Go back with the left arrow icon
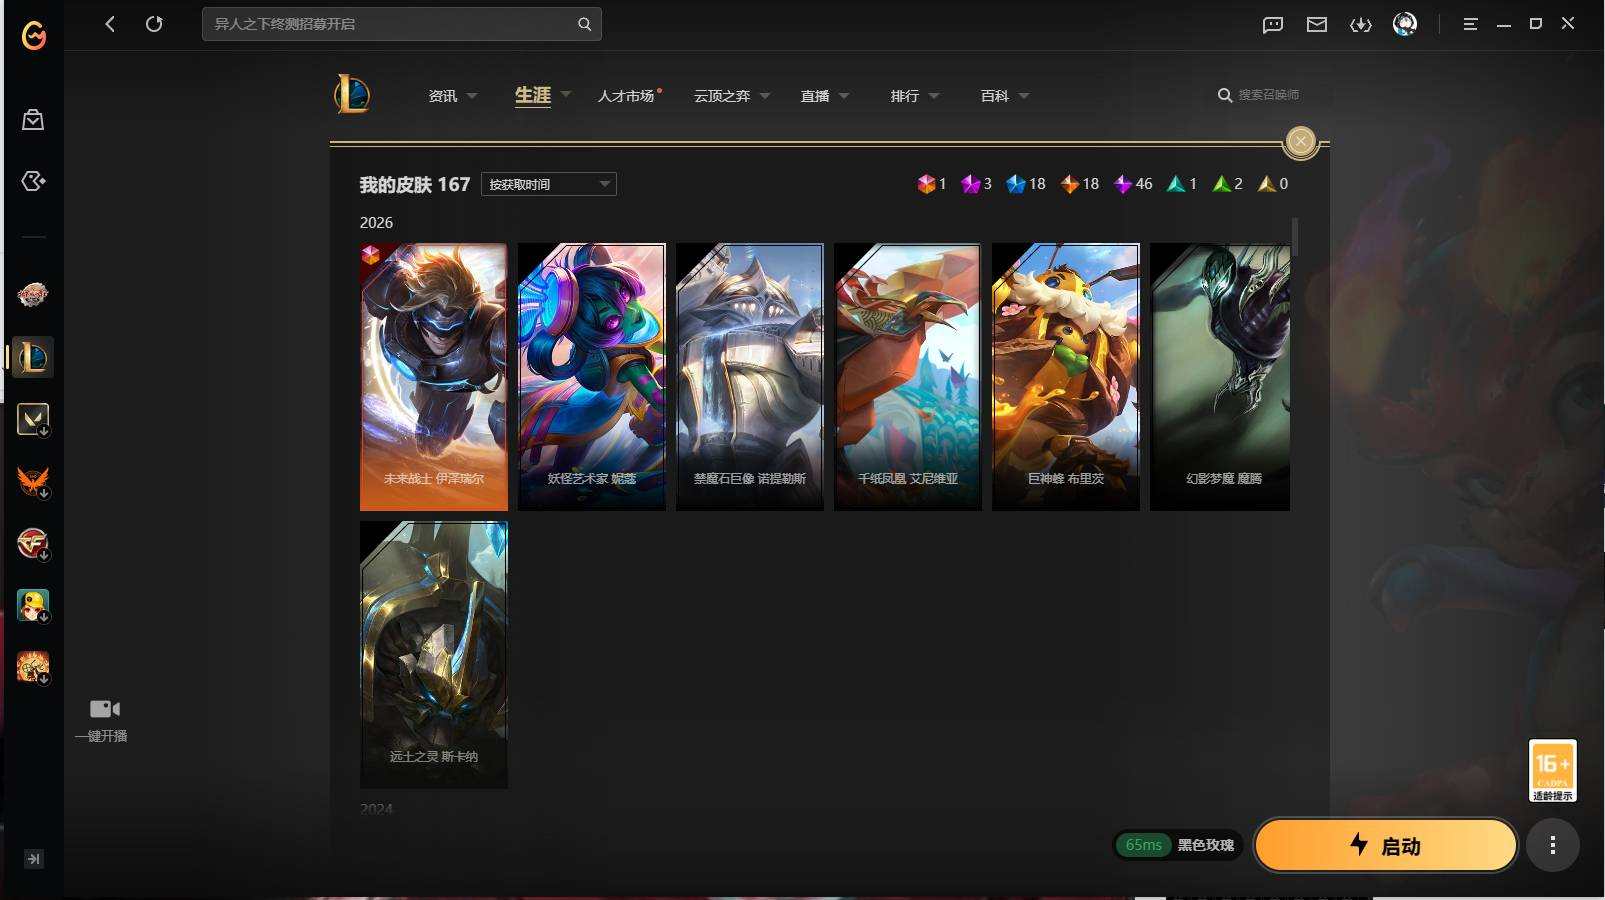Viewport: 1605px width, 900px height. (110, 24)
